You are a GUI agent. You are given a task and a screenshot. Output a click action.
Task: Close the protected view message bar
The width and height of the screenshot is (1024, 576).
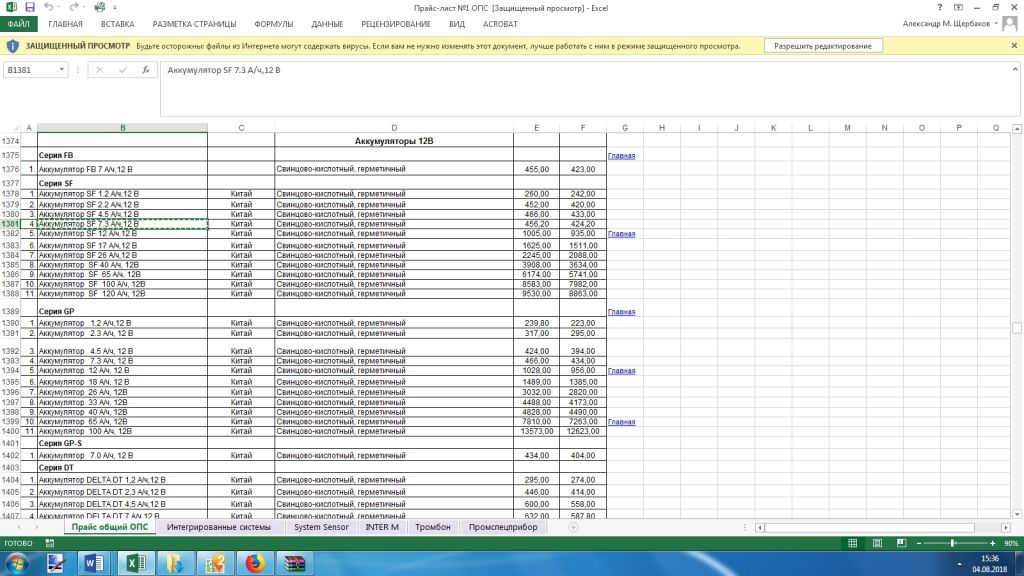point(1014,46)
